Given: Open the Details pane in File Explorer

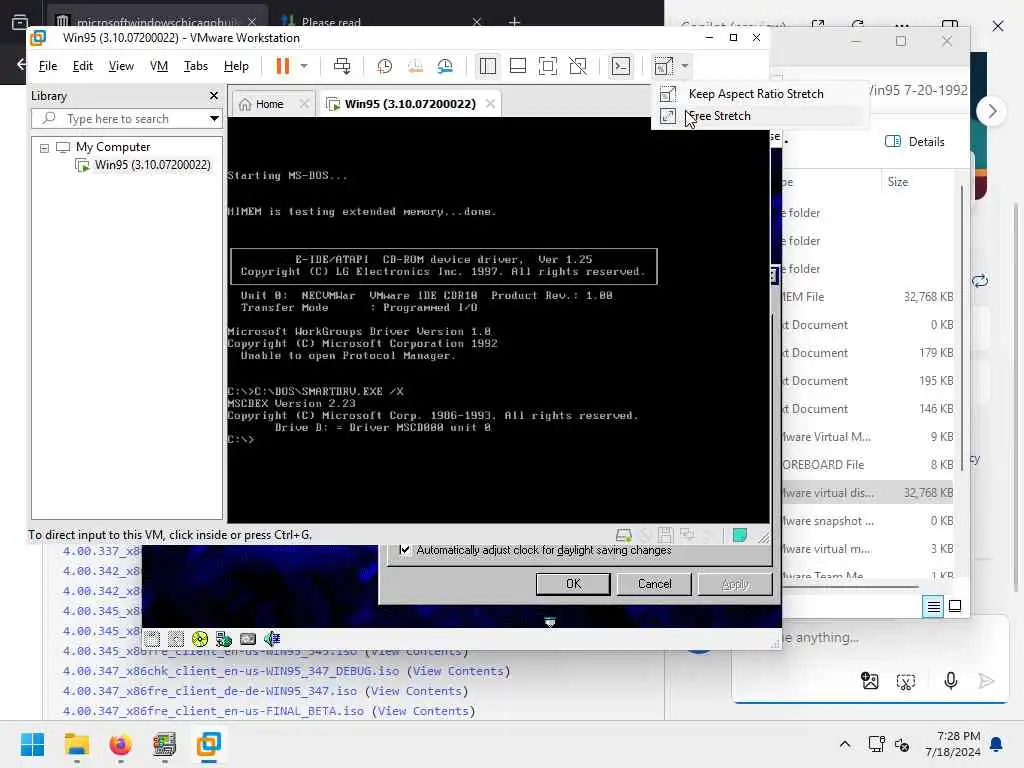Looking at the screenshot, I should pos(914,142).
